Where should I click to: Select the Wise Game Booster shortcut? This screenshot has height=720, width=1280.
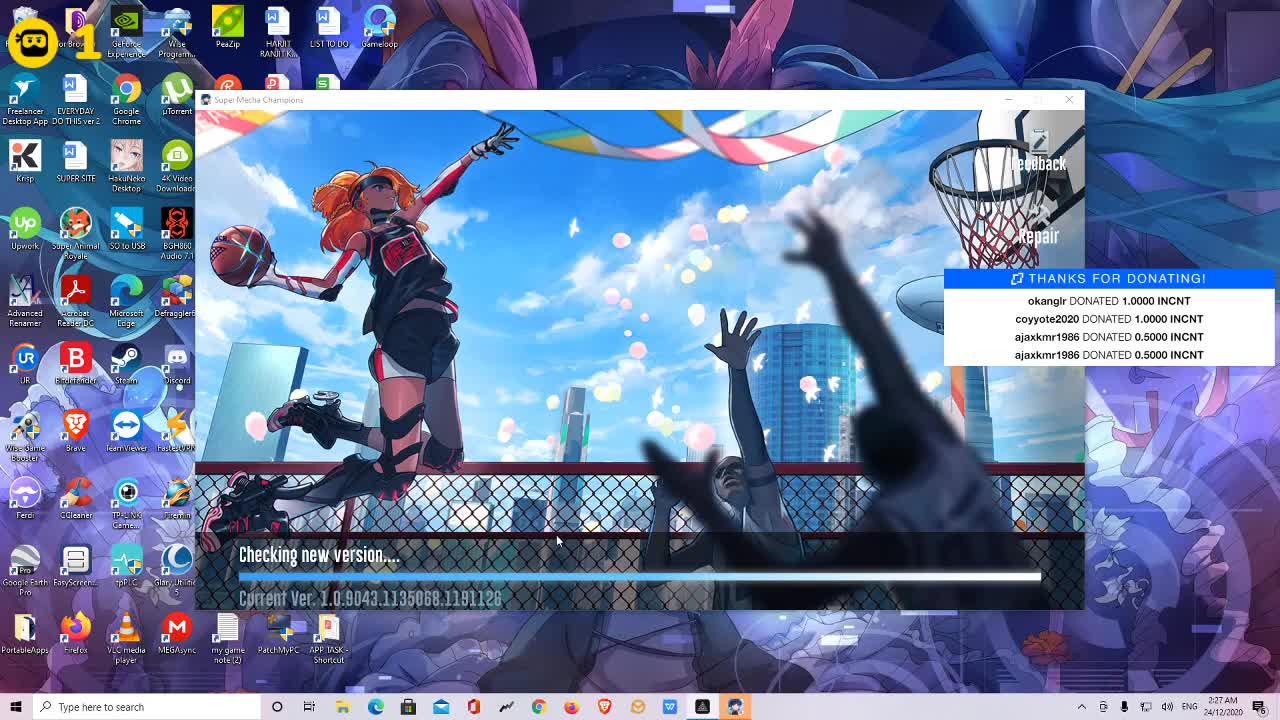[x=25, y=436]
